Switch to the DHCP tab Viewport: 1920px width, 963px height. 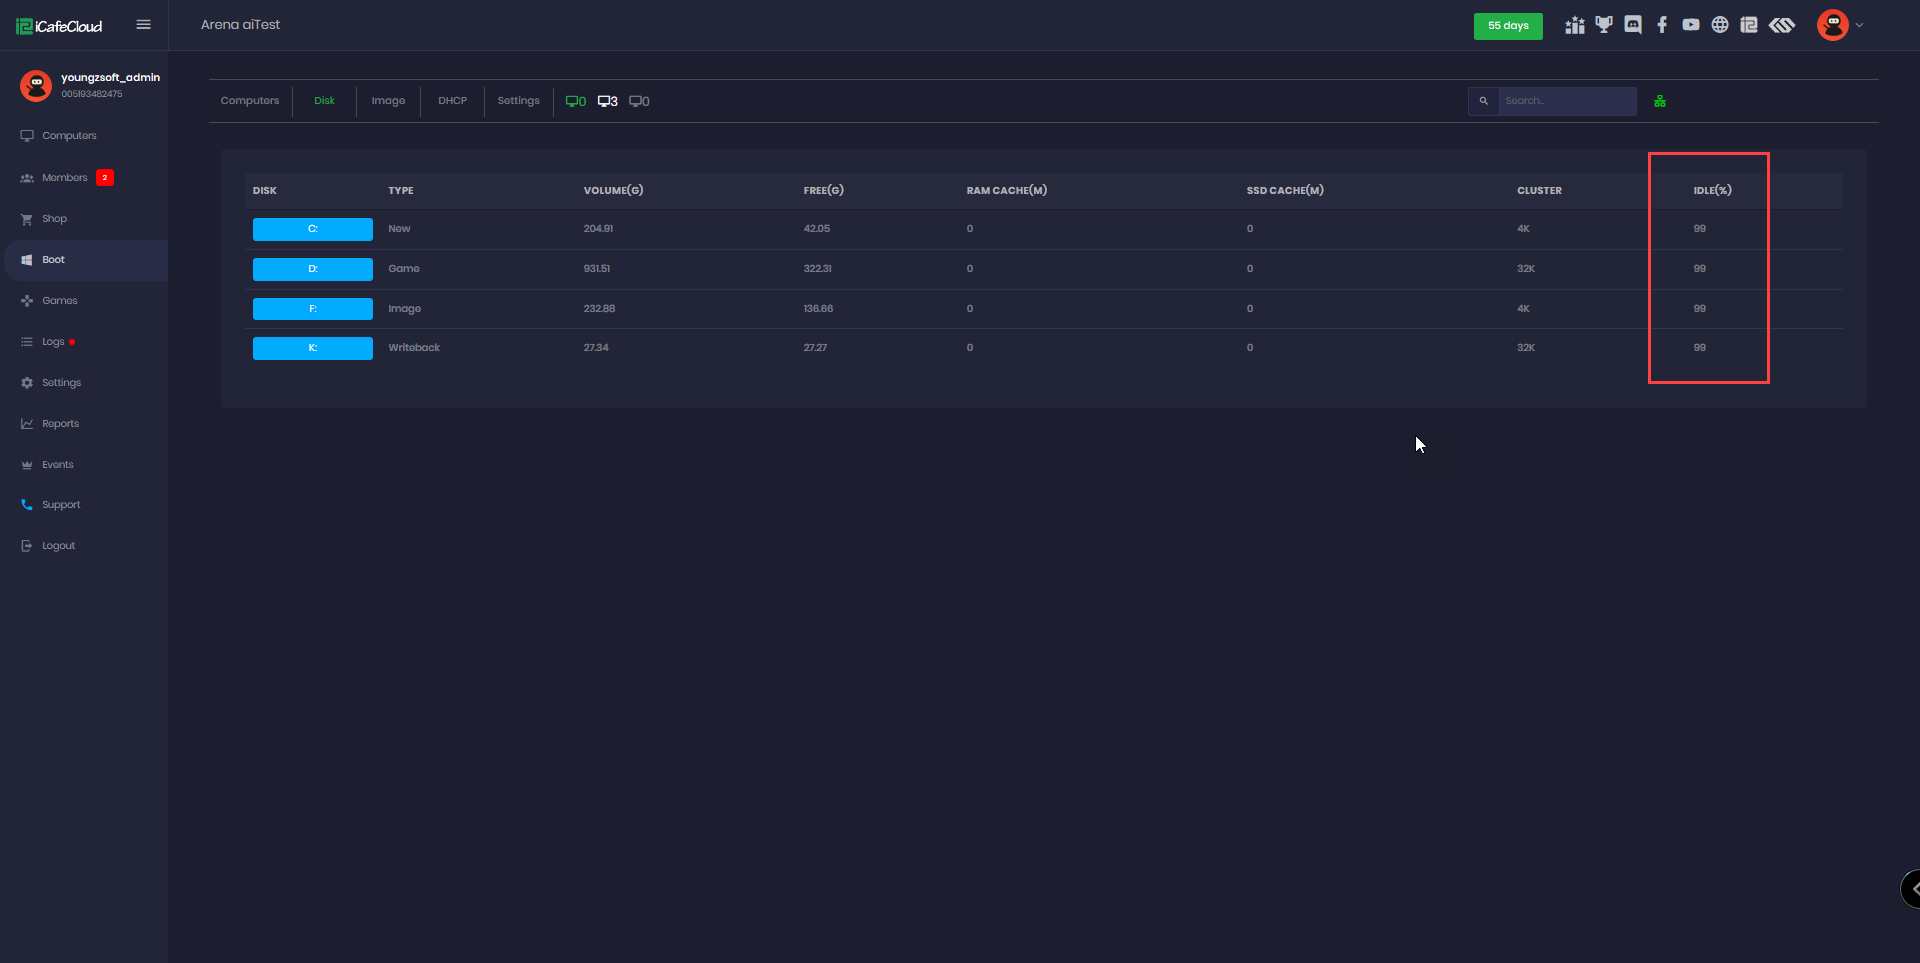tap(452, 101)
